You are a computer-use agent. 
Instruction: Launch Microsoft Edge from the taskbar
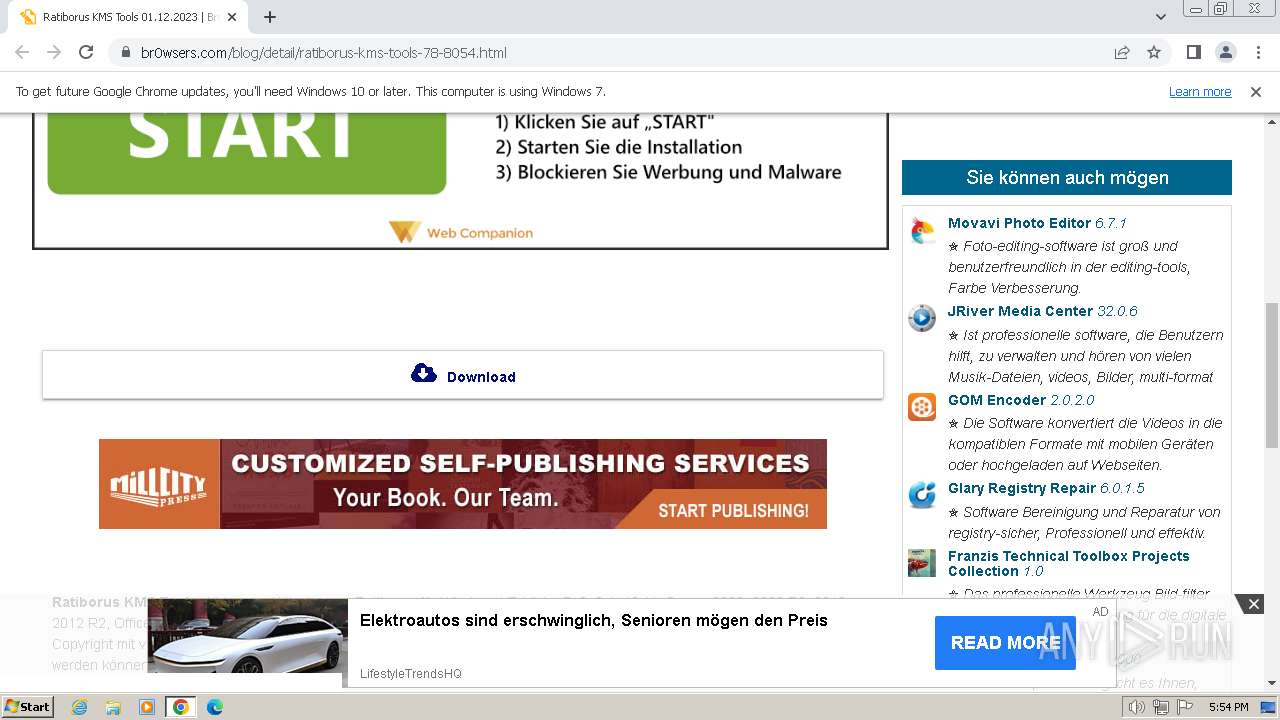[x=214, y=707]
